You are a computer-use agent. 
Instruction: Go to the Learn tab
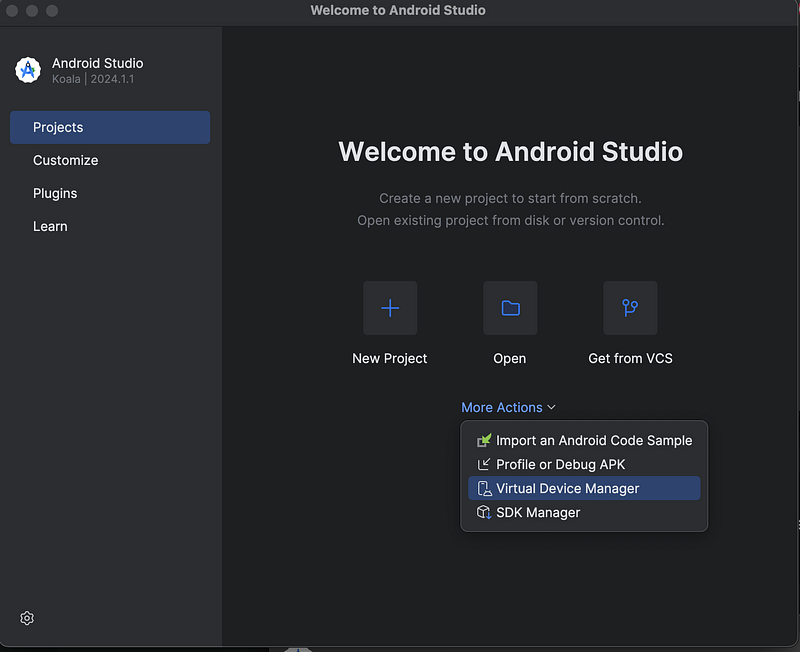coord(110,227)
